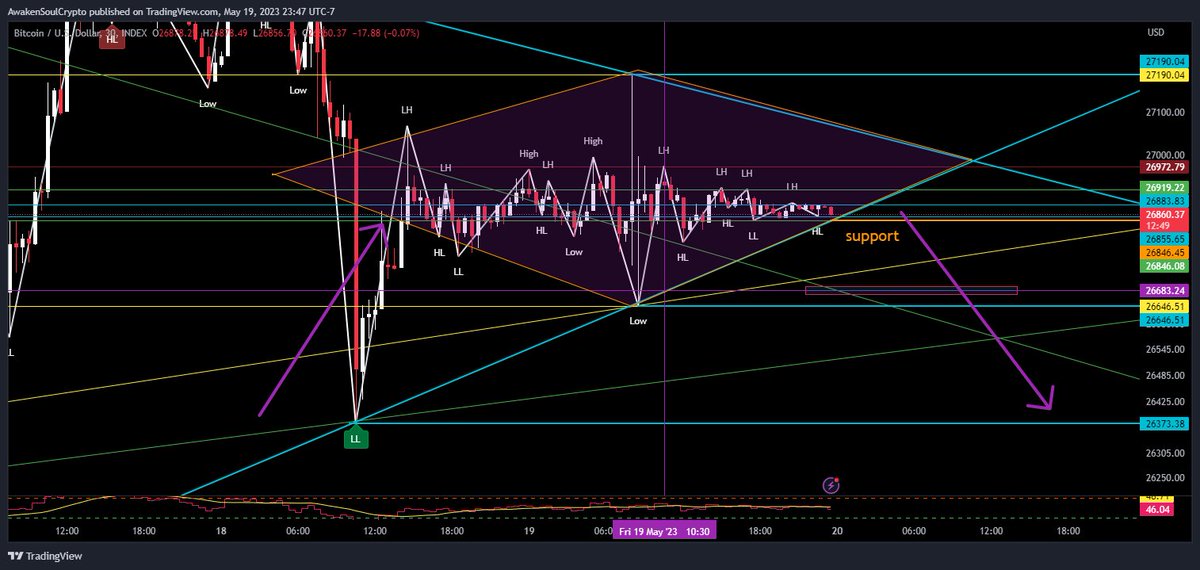Viewport: 1200px width, 570px height.
Task: Click the 26250.00 price axis tick
Action: click(x=1164, y=477)
